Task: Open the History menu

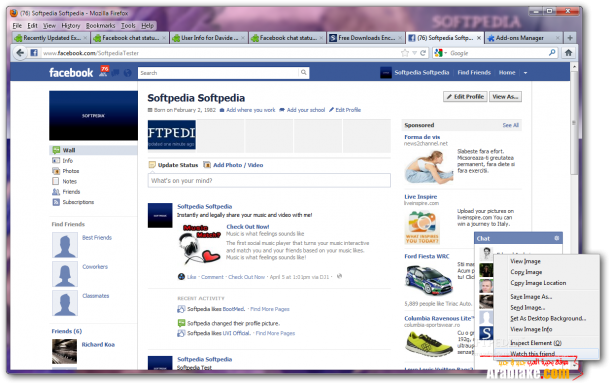Action: click(70, 26)
